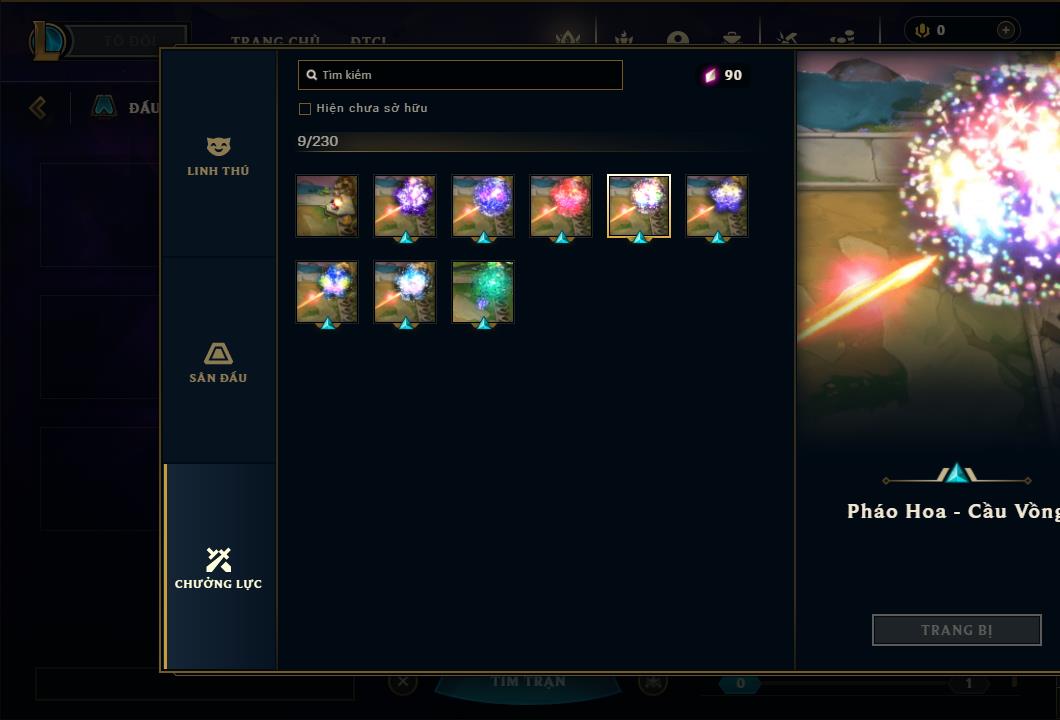Select the blue-yellow firework thumbnail in second row

pyautogui.click(x=327, y=292)
